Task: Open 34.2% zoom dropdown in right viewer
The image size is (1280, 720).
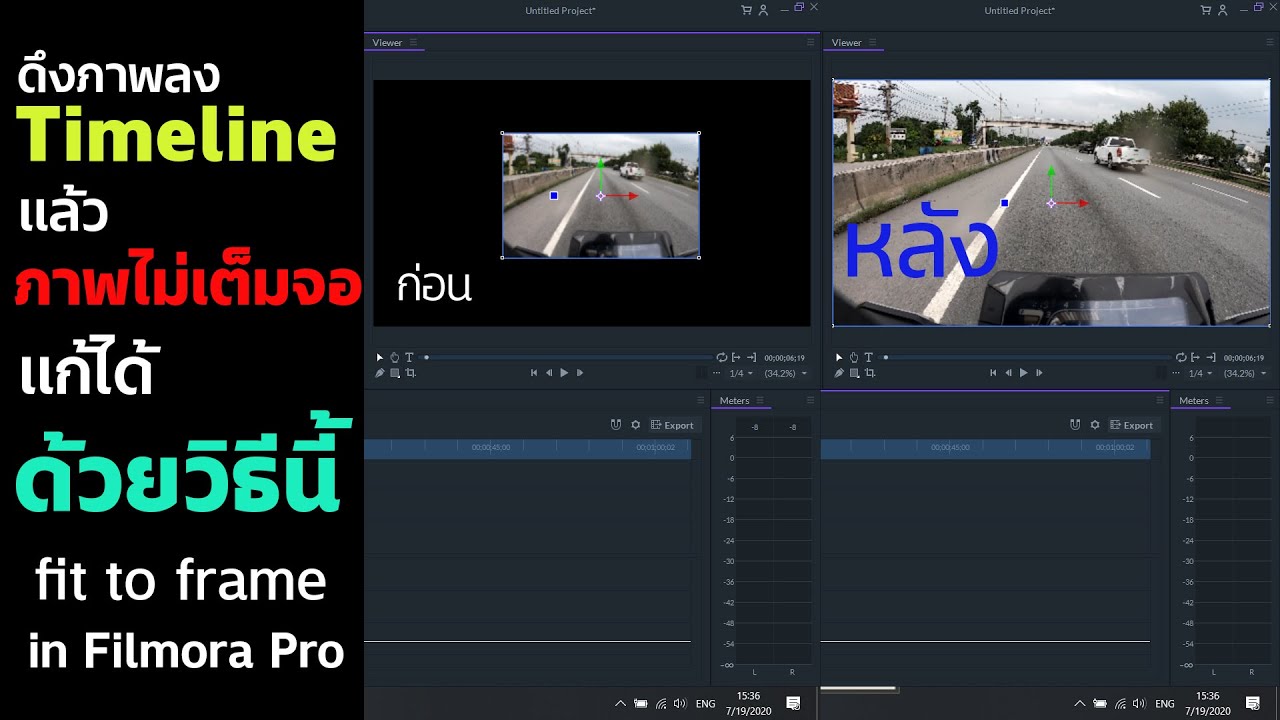Action: pyautogui.click(x=1244, y=373)
